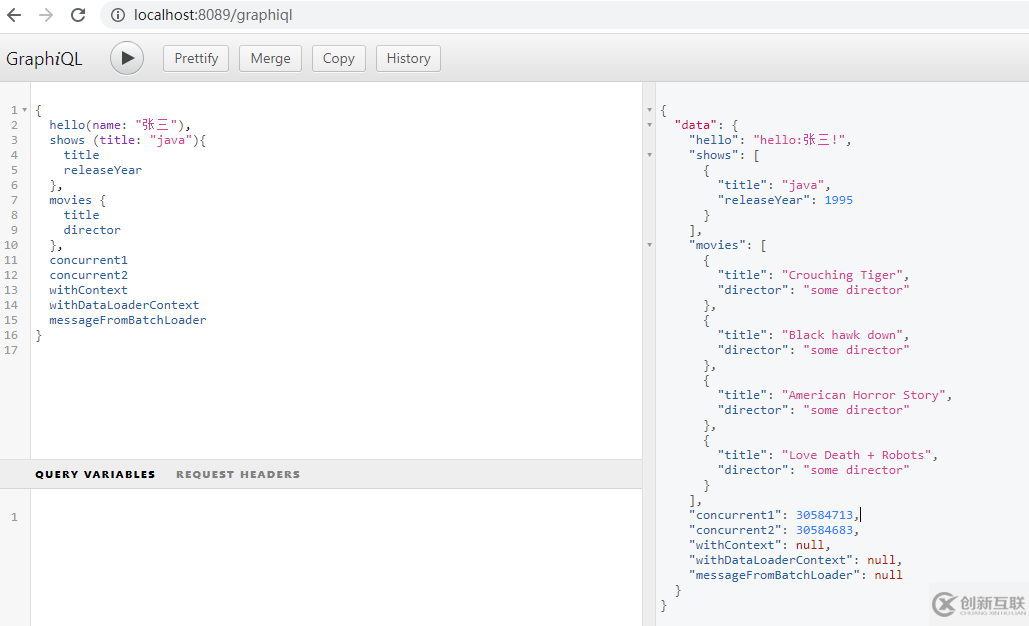Collapse the "data" object in results
1029x626 pixels.
click(650, 125)
